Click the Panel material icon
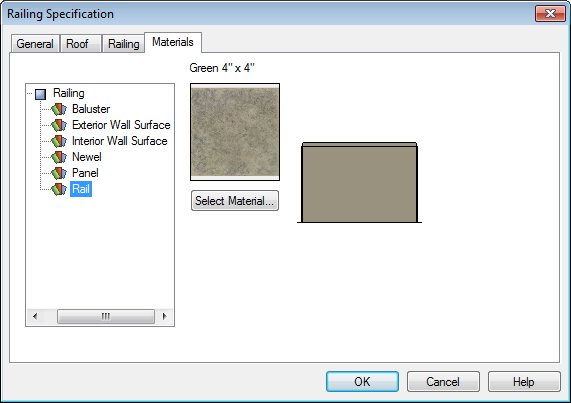 click(x=59, y=173)
